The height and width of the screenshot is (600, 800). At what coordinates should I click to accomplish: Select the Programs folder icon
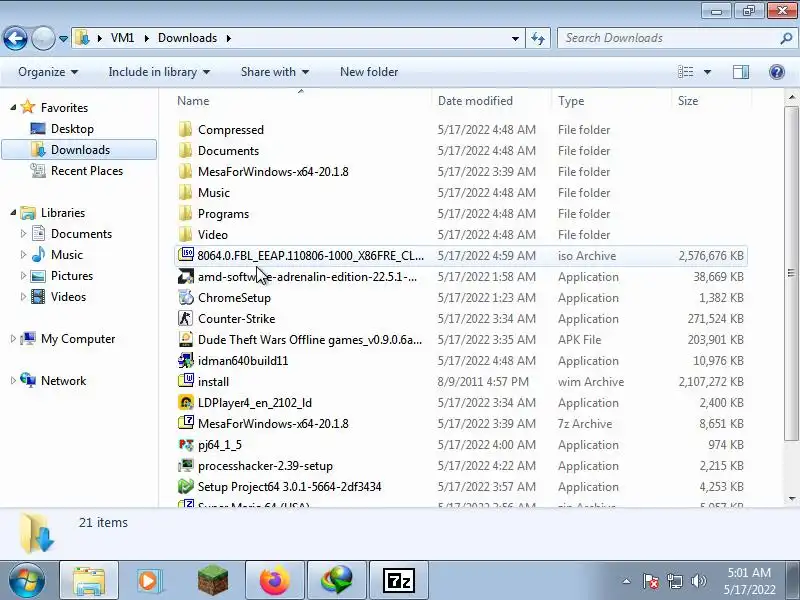click(x=186, y=213)
